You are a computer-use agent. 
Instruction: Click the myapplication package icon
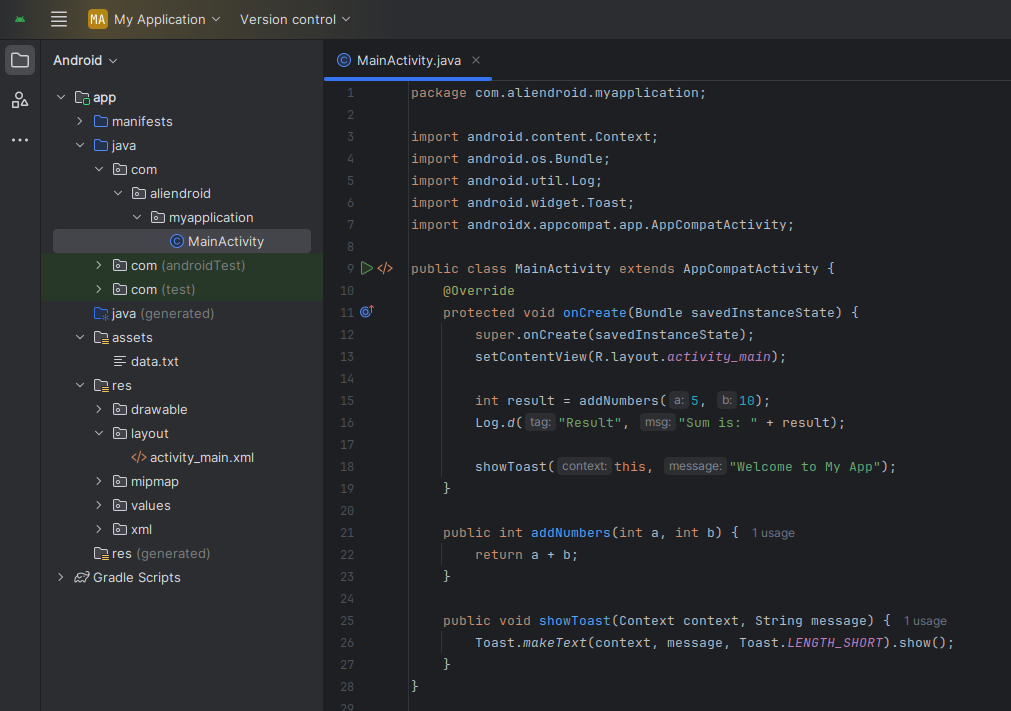pos(158,217)
